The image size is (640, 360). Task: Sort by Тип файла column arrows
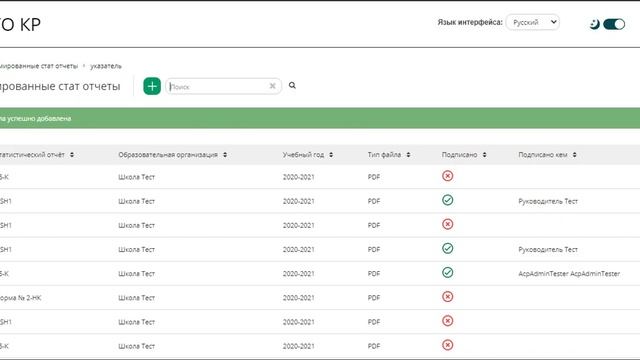408,155
